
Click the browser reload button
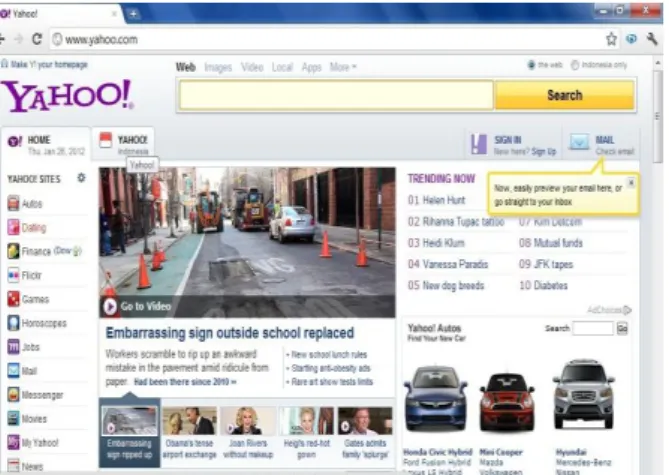[x=37, y=39]
